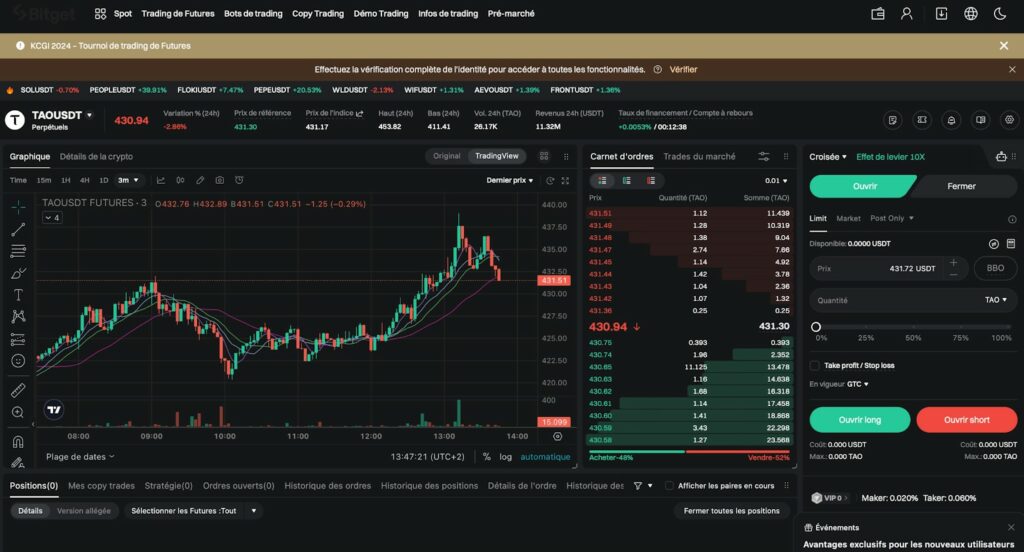1024x552 pixels.
Task: Take a chart snapshot camera icon
Action: tap(219, 180)
